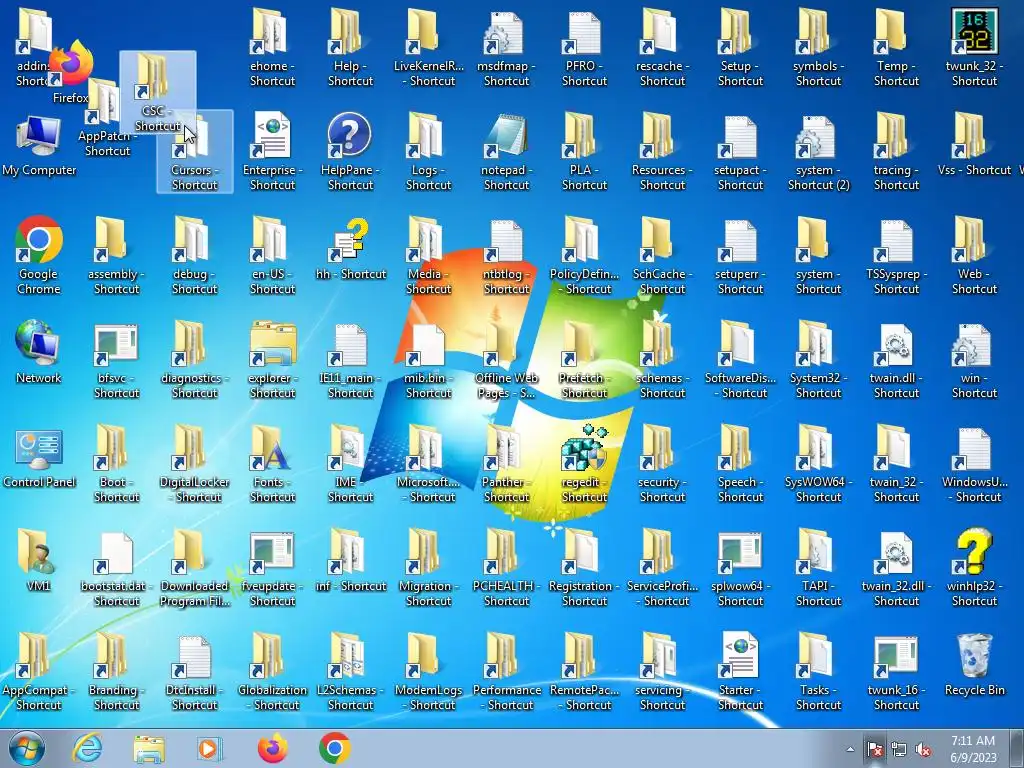Select the twain.dll shortcut icon
Screen dimensions: 1024x768
pyautogui.click(x=896, y=359)
